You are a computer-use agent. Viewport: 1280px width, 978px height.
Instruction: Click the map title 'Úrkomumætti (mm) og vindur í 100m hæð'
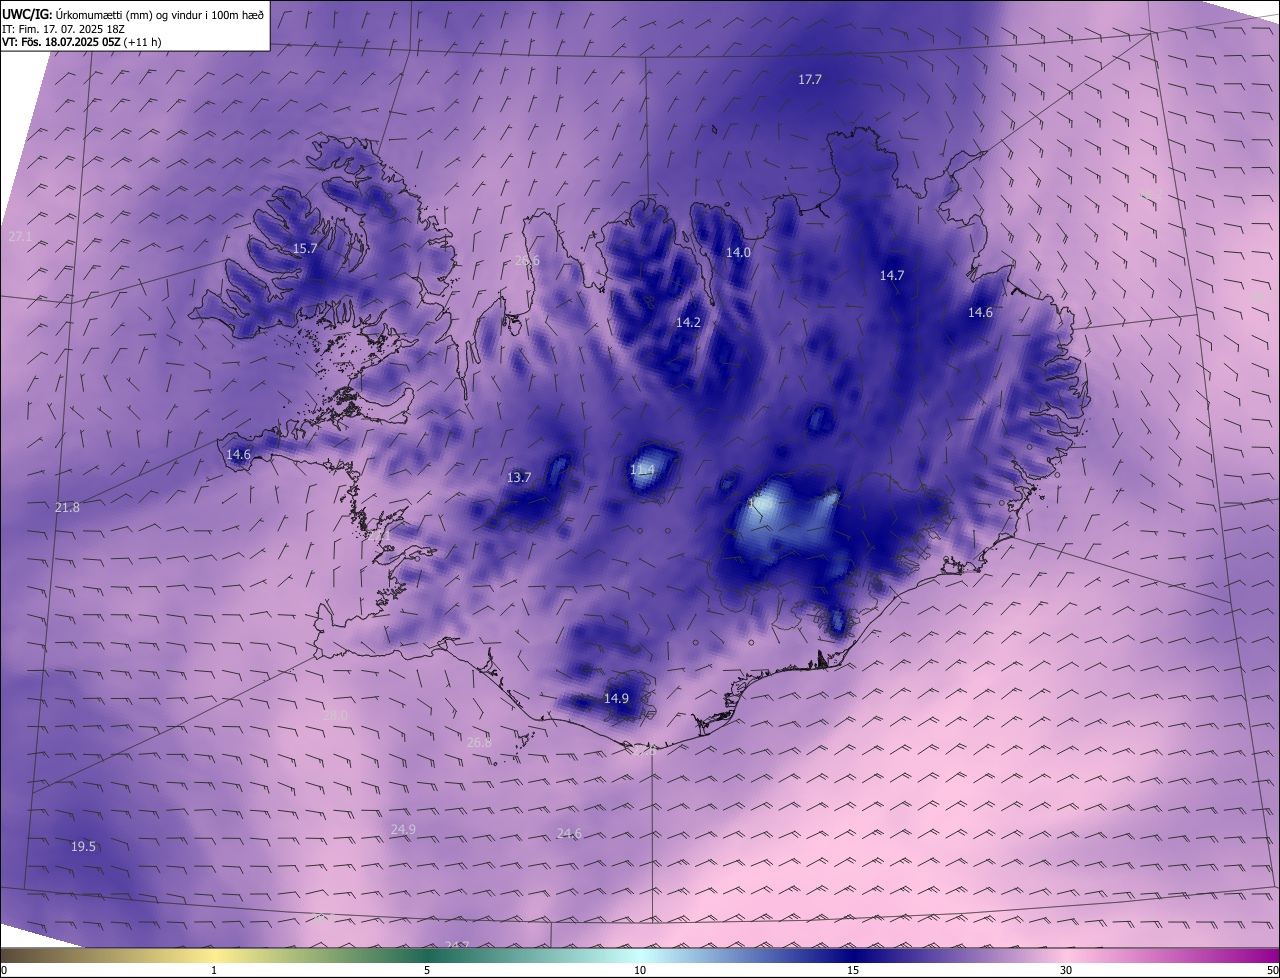(161, 15)
